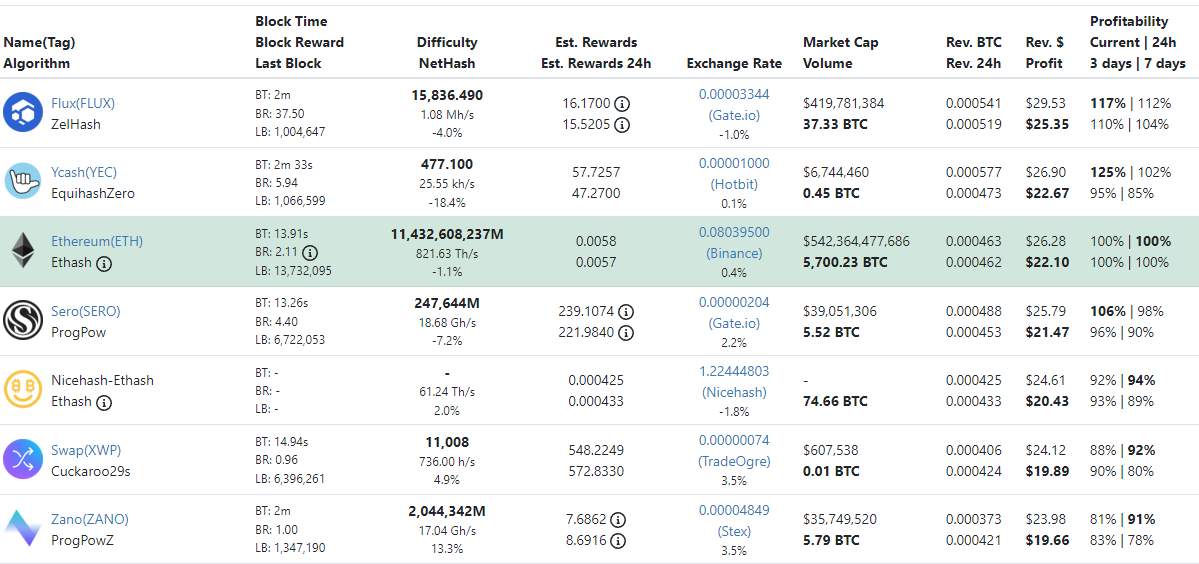The image size is (1199, 564).
Task: Click info icon next to Sero 239.1074 reward
Action: click(x=626, y=312)
